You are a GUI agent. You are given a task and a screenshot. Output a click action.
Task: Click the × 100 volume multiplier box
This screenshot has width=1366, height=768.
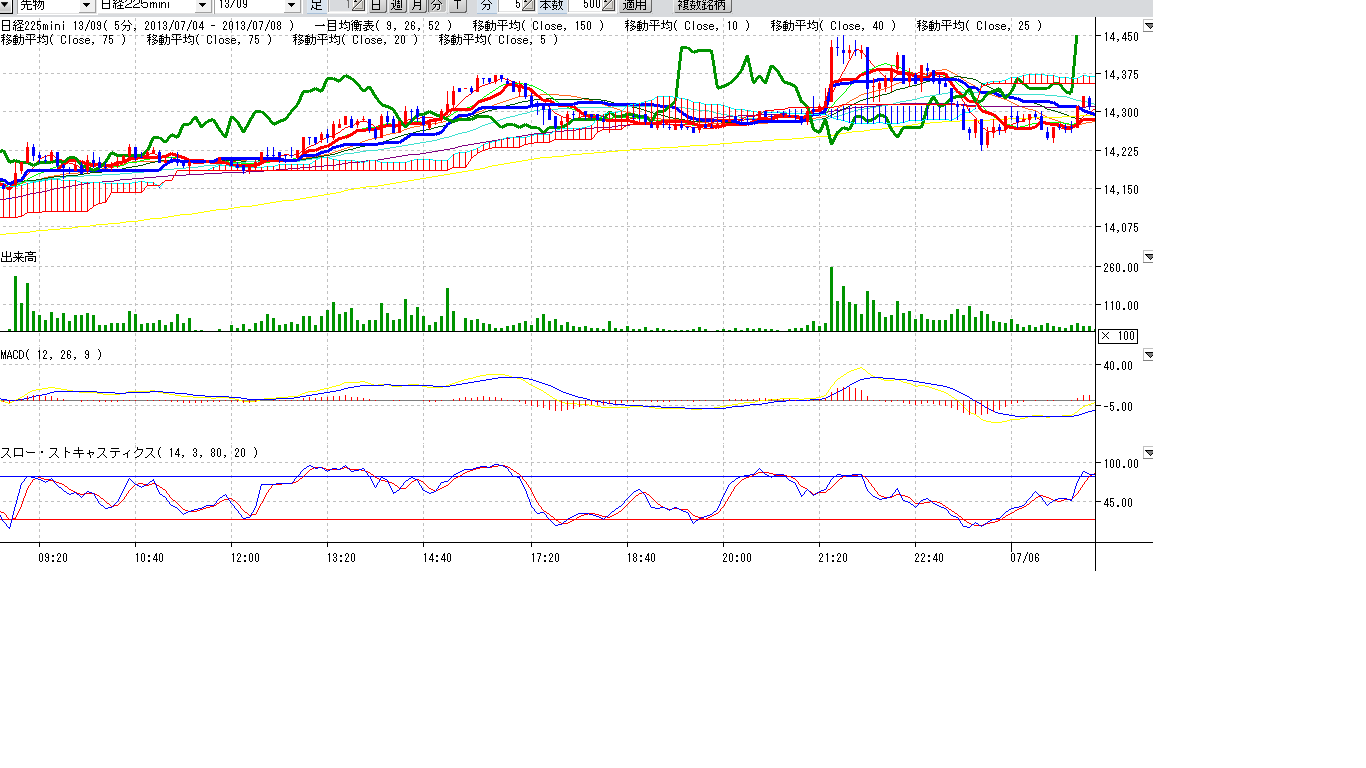(x=1118, y=336)
